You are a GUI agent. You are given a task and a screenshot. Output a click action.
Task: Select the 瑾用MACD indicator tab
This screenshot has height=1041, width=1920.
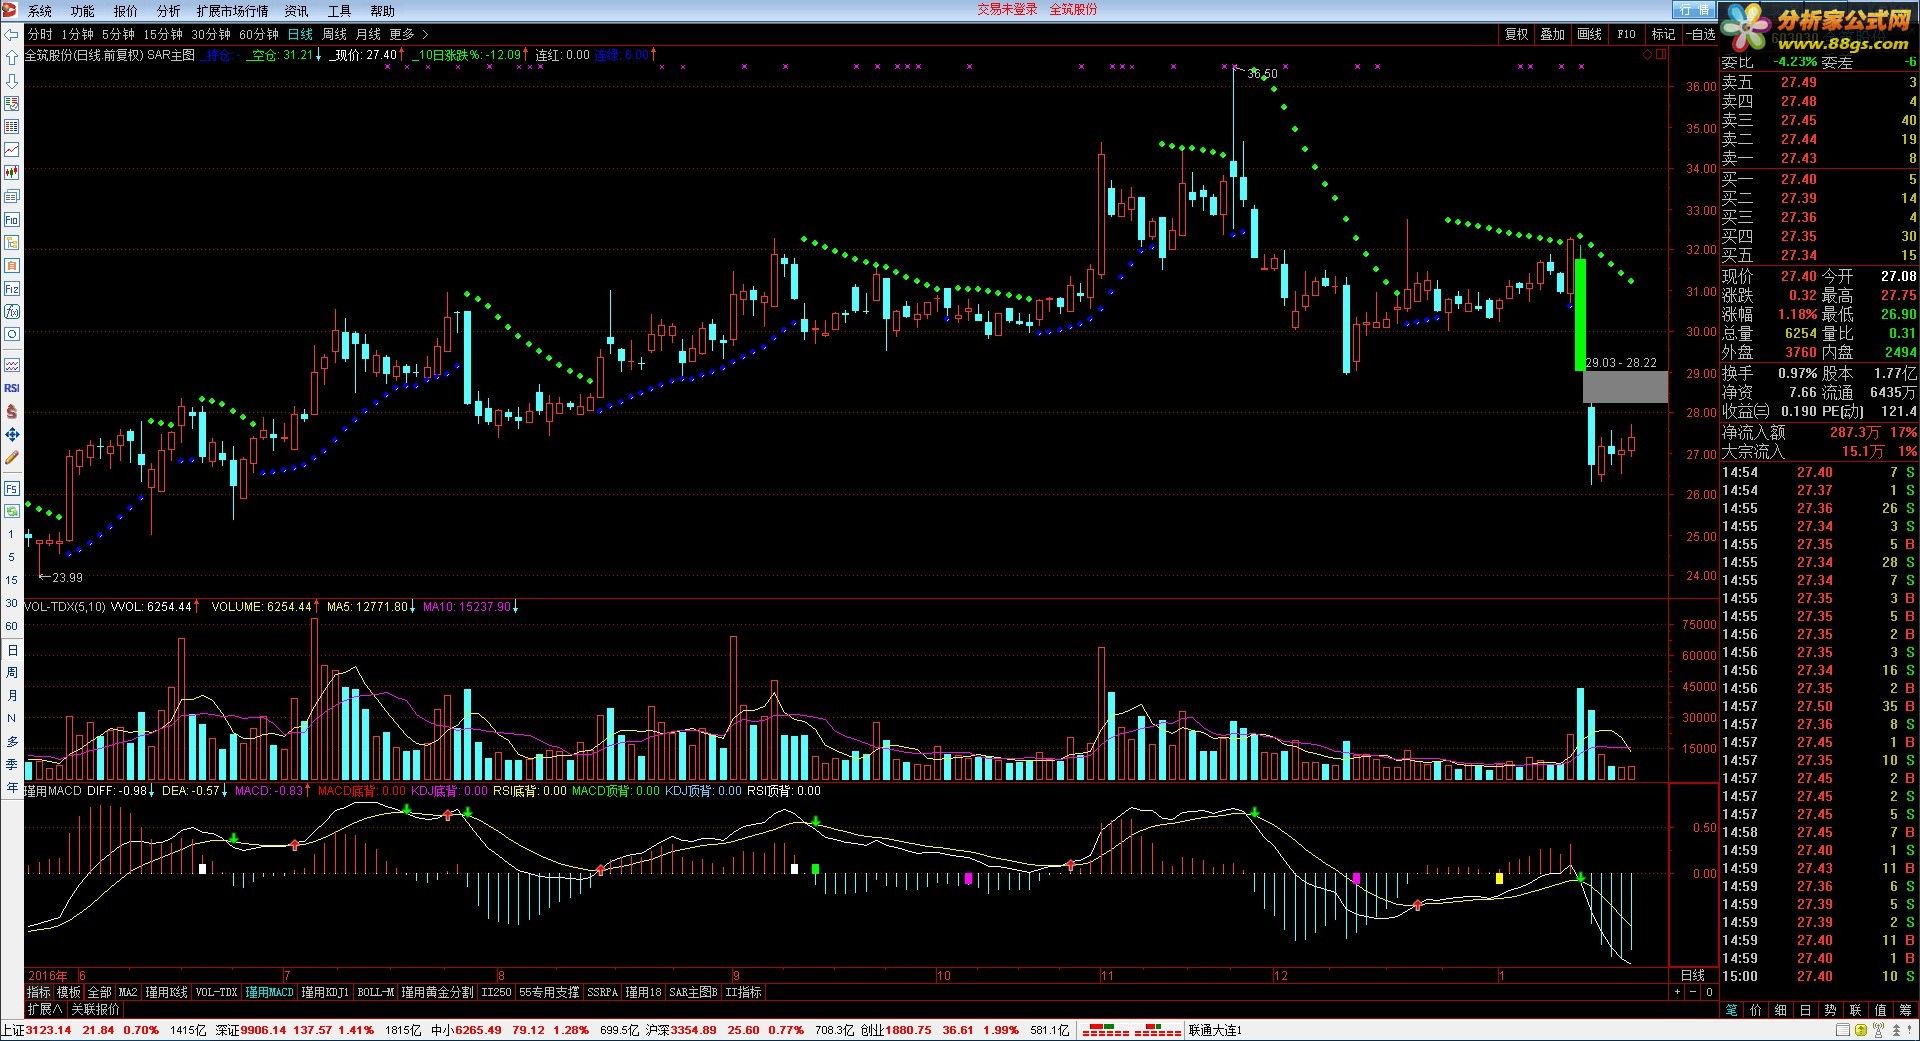coord(270,992)
